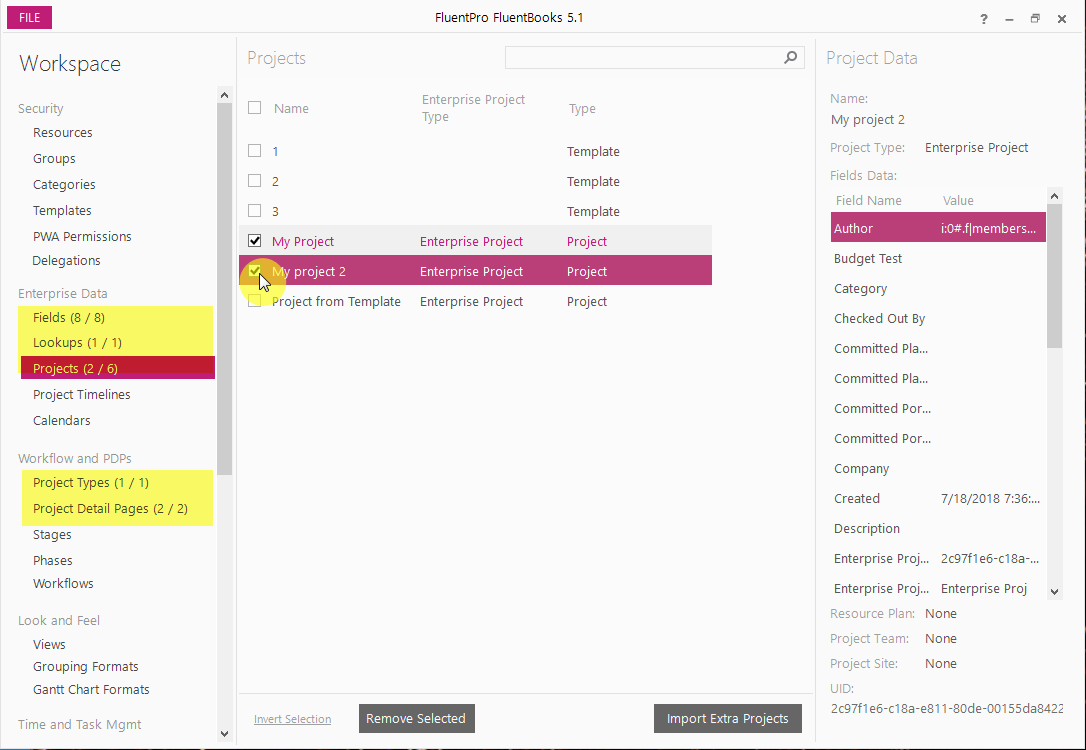This screenshot has height=750, width=1086.
Task: Open Stages in Workflow and PDPs
Action: [52, 535]
